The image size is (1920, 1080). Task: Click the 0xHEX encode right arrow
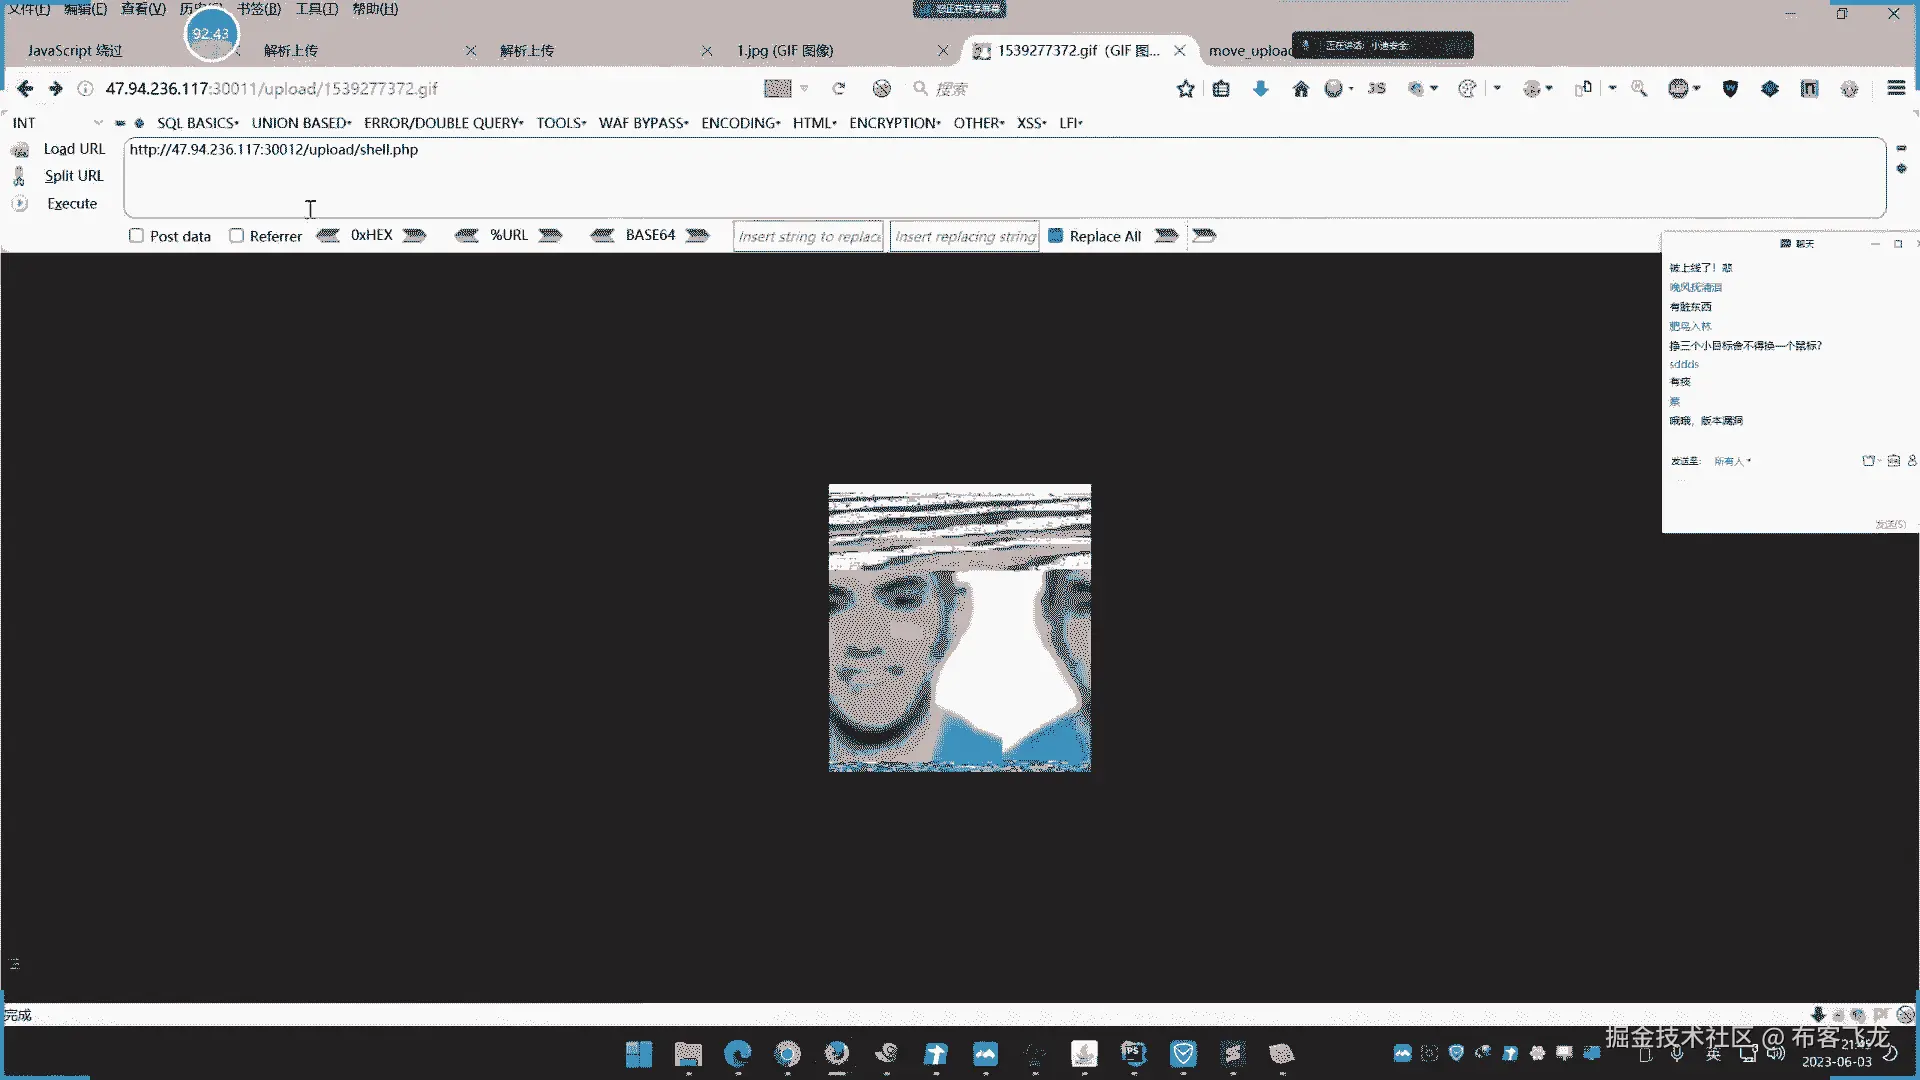point(414,236)
